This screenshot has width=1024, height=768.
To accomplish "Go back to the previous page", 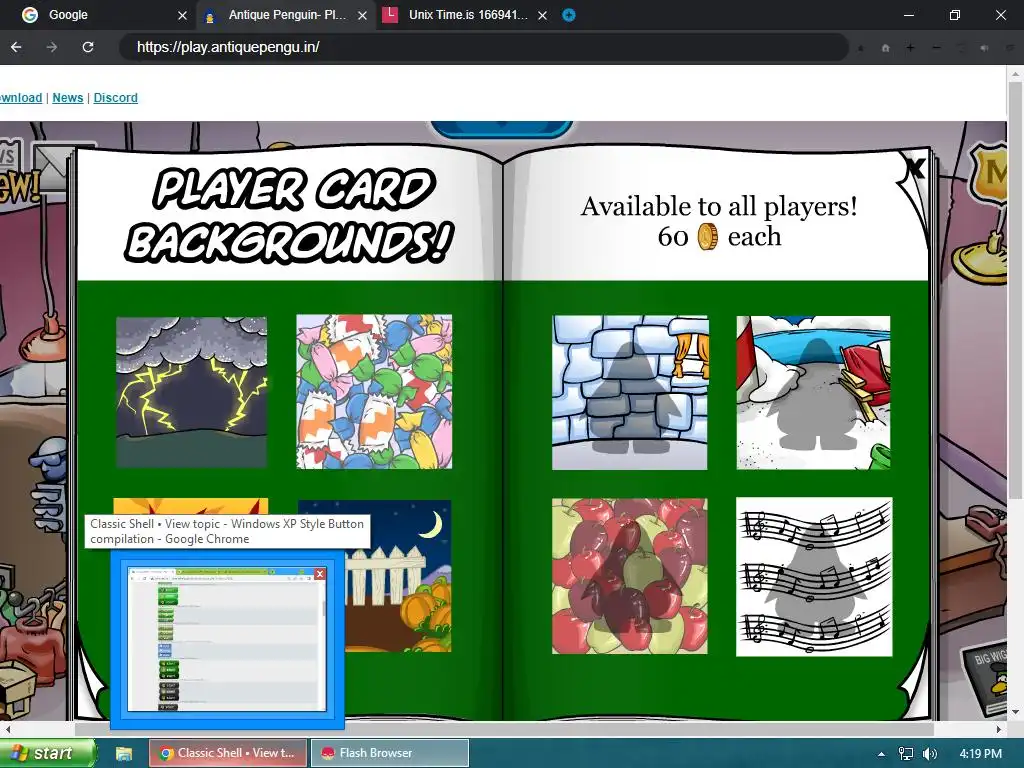I will (x=16, y=47).
